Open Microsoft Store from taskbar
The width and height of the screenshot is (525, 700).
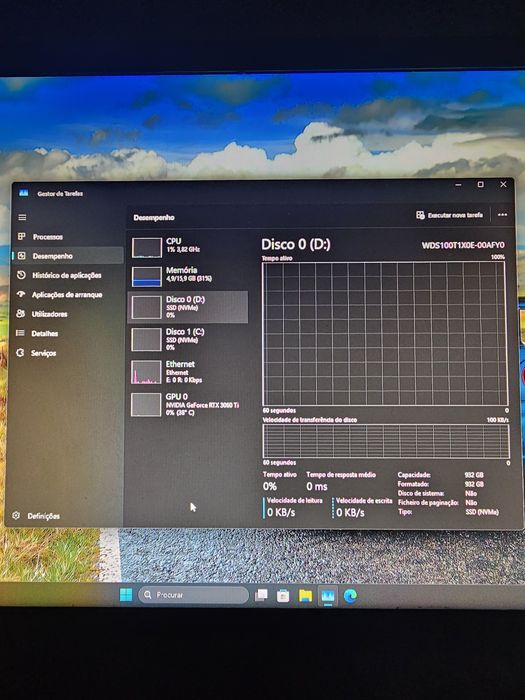coord(283,596)
